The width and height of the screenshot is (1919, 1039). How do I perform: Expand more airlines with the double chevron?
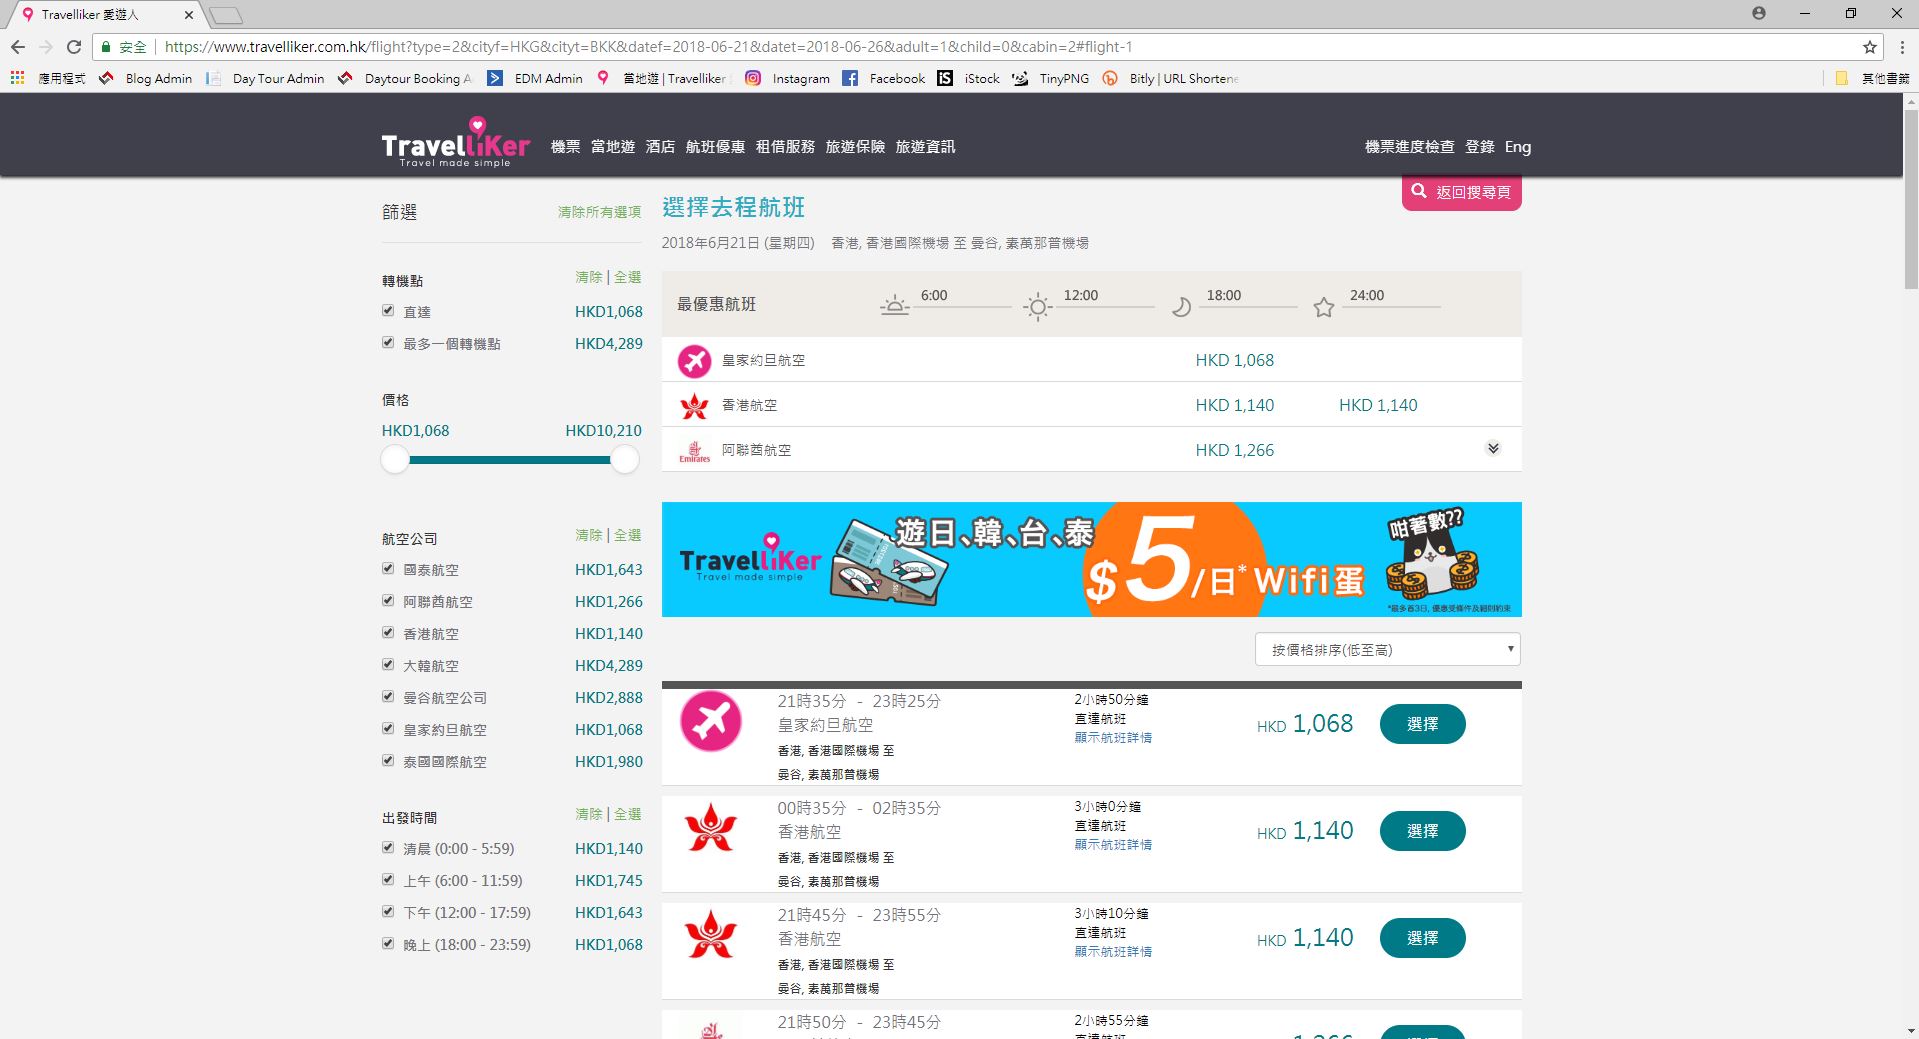tap(1493, 449)
